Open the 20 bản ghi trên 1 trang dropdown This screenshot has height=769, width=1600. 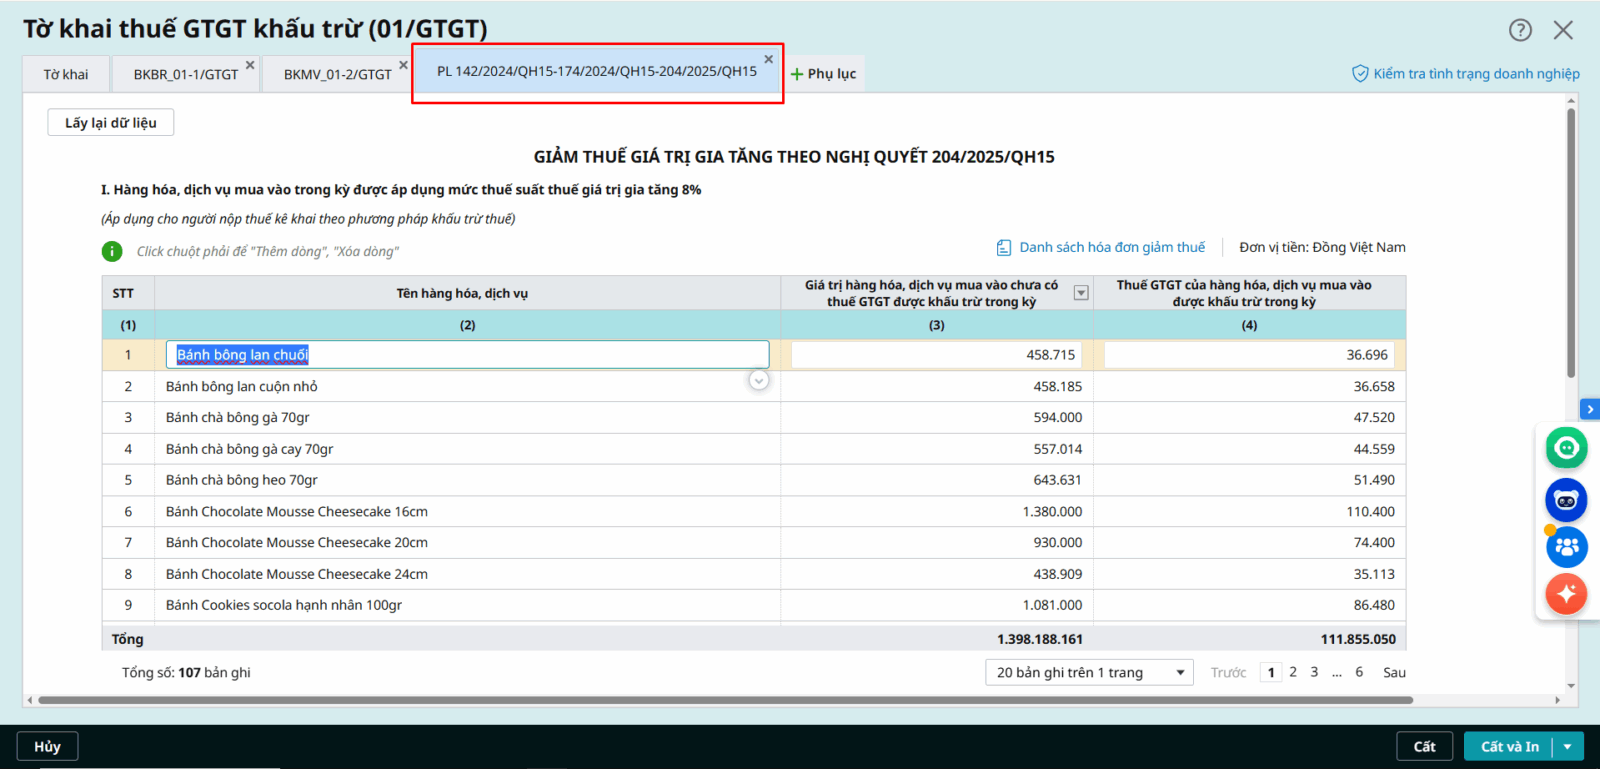[1090, 673]
